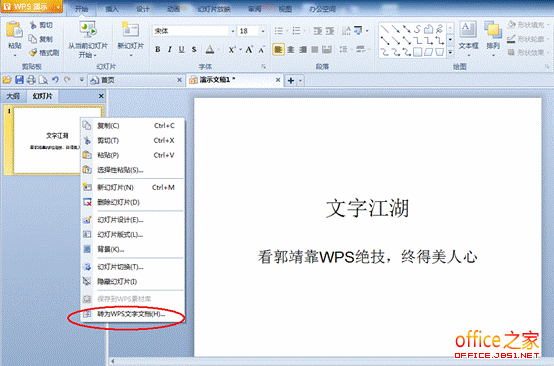Choose 新幻灯片(N) in context menu
Image resolution: width=554 pixels, height=366 pixels.
(x=132, y=187)
